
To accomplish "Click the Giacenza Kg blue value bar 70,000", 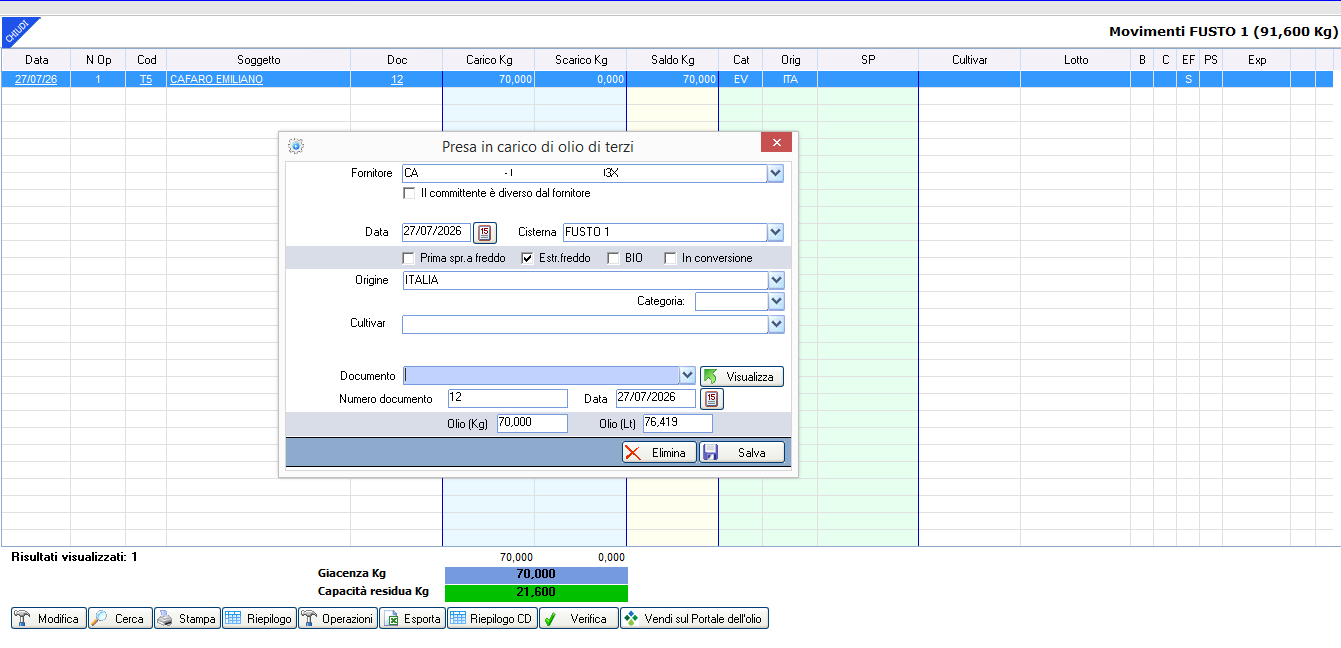I will (536, 574).
